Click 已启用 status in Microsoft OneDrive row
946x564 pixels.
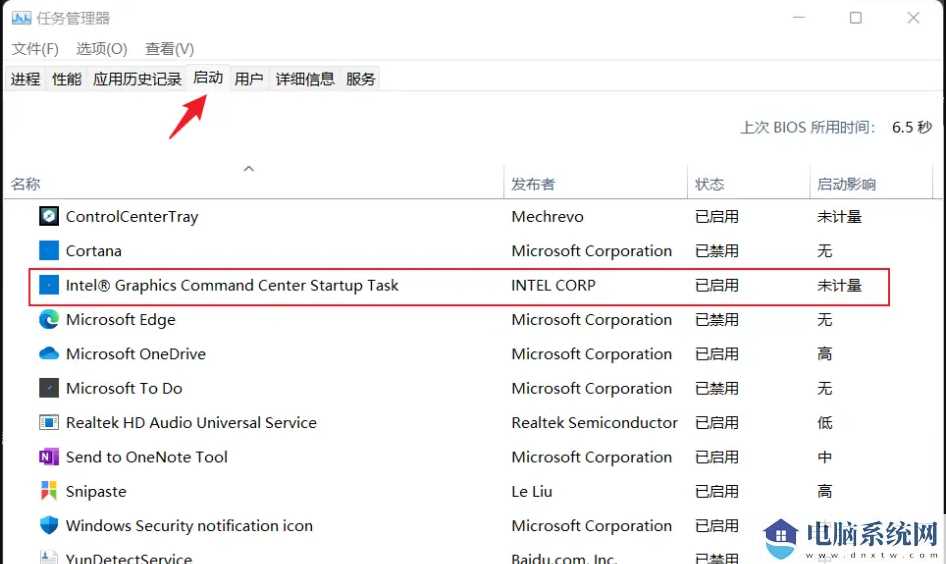(717, 354)
